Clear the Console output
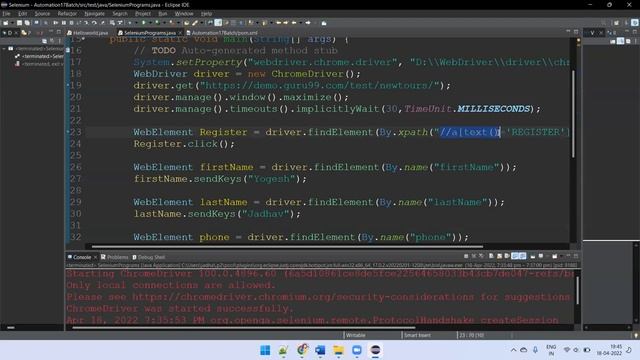 (x=491, y=256)
